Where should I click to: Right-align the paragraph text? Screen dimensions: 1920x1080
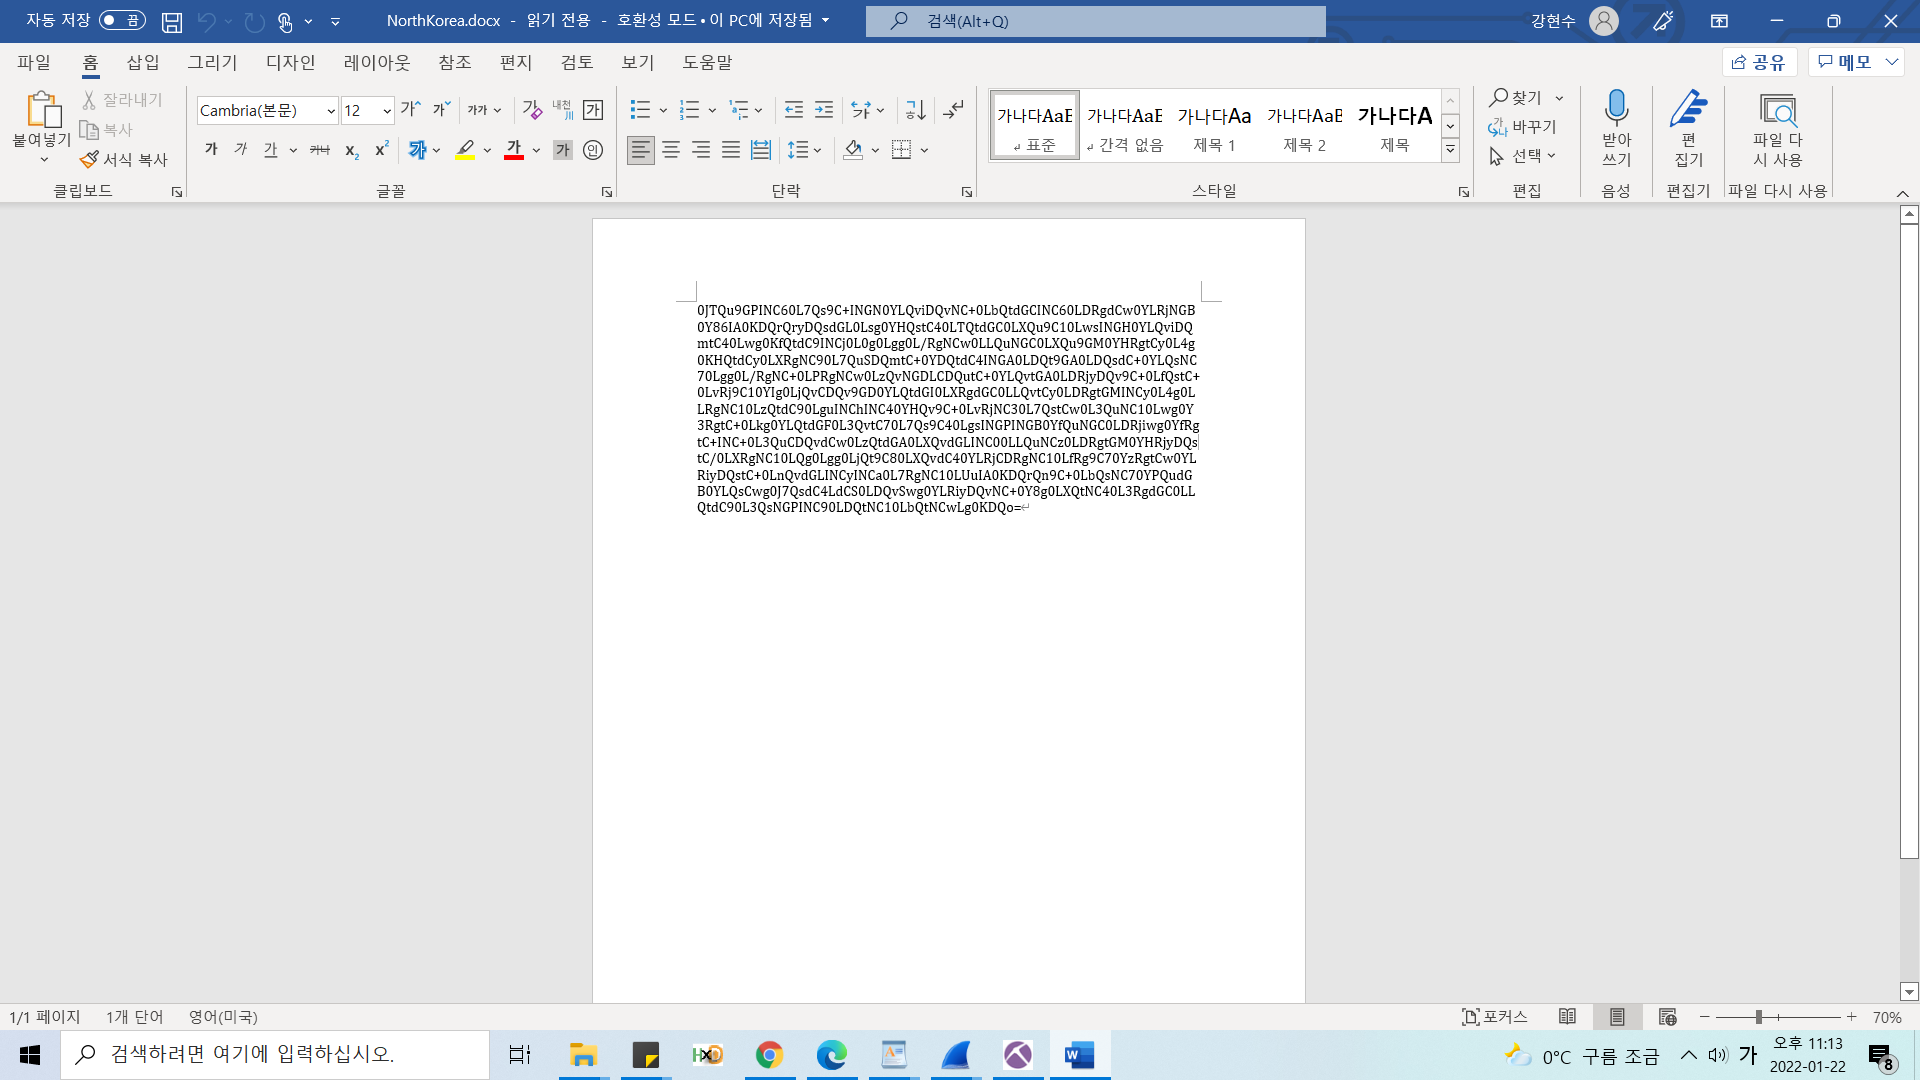pos(701,150)
